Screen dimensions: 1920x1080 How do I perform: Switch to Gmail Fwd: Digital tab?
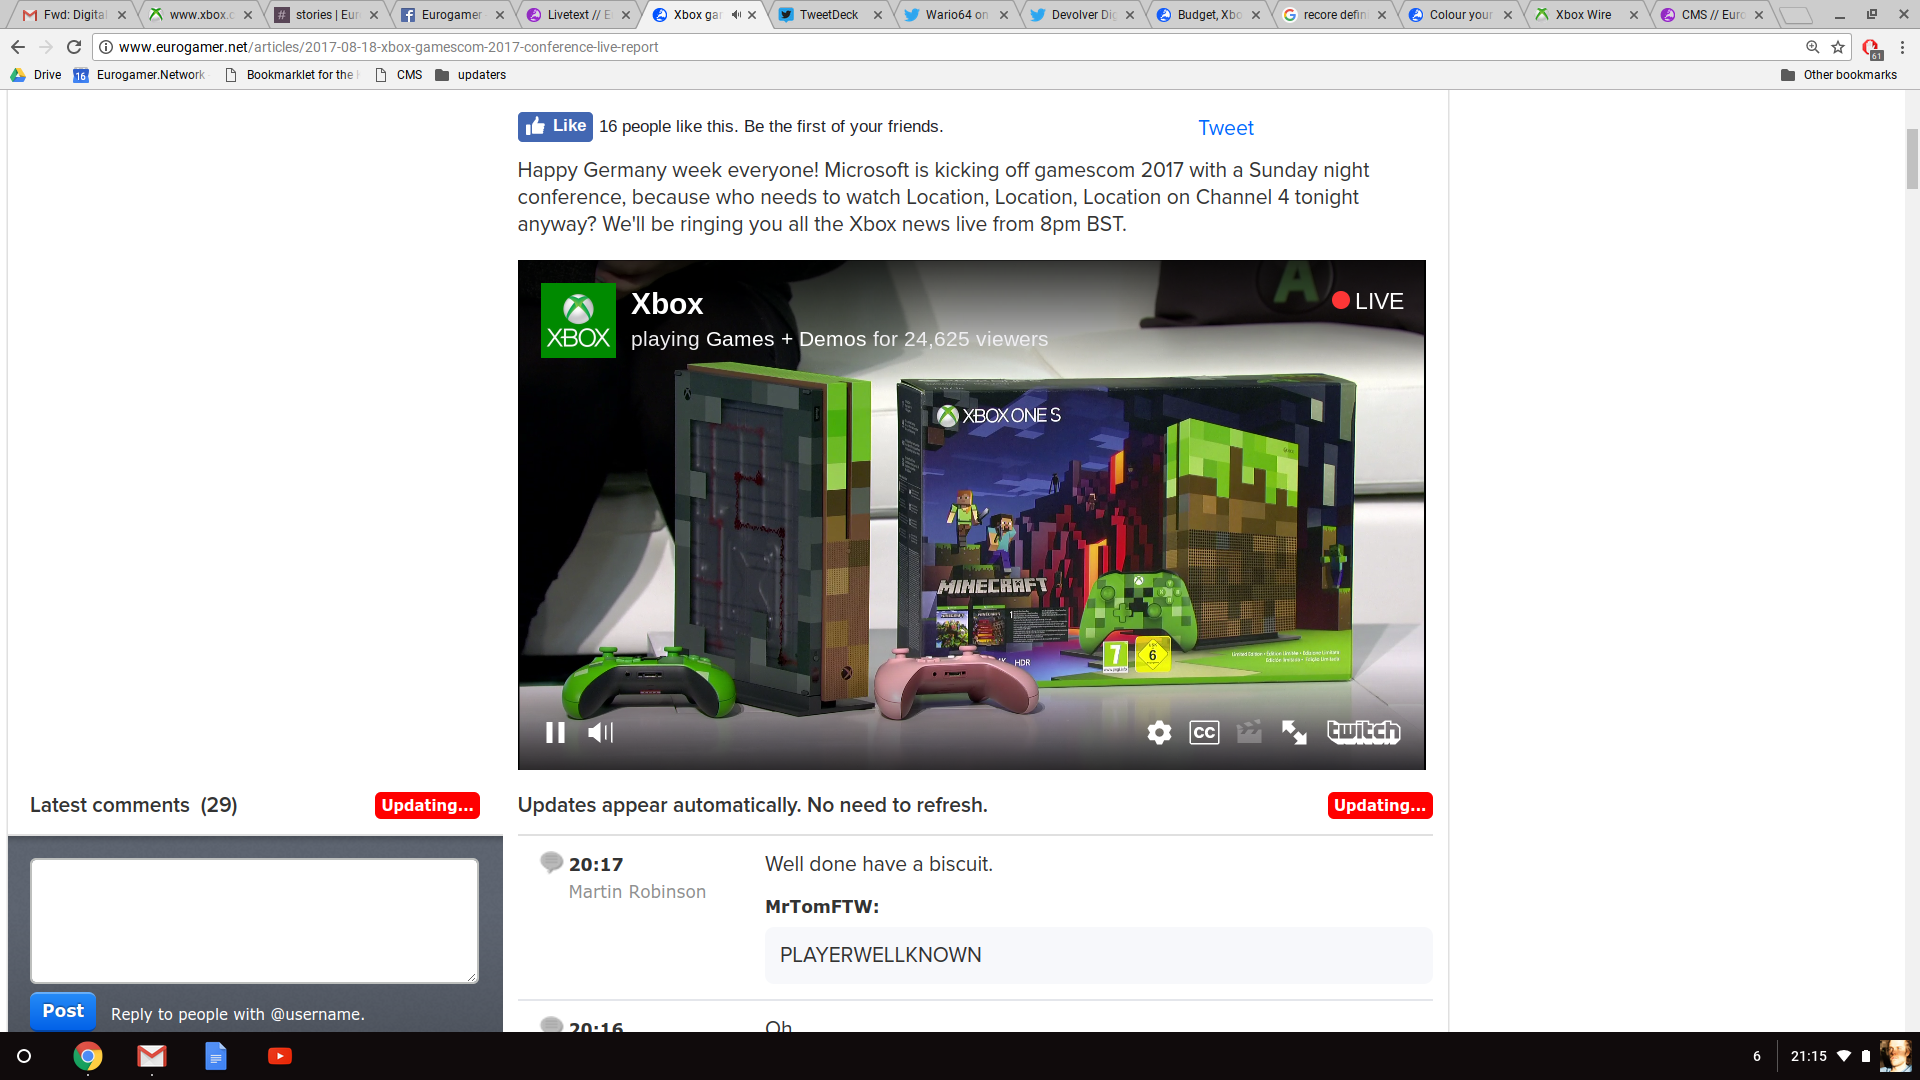[73, 15]
